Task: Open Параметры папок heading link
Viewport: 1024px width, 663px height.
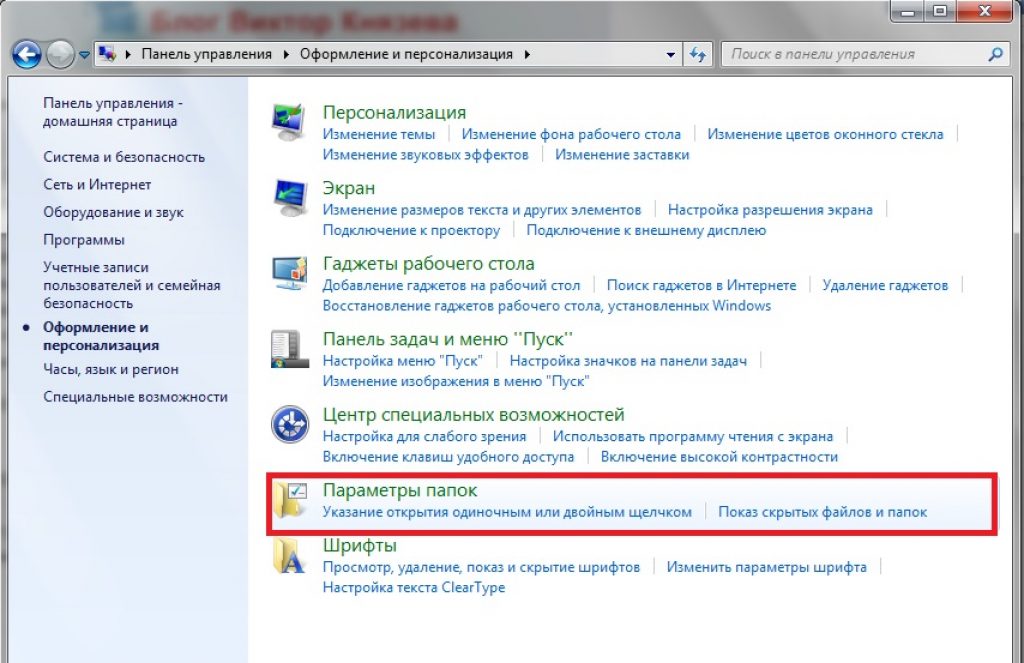Action: [x=400, y=490]
